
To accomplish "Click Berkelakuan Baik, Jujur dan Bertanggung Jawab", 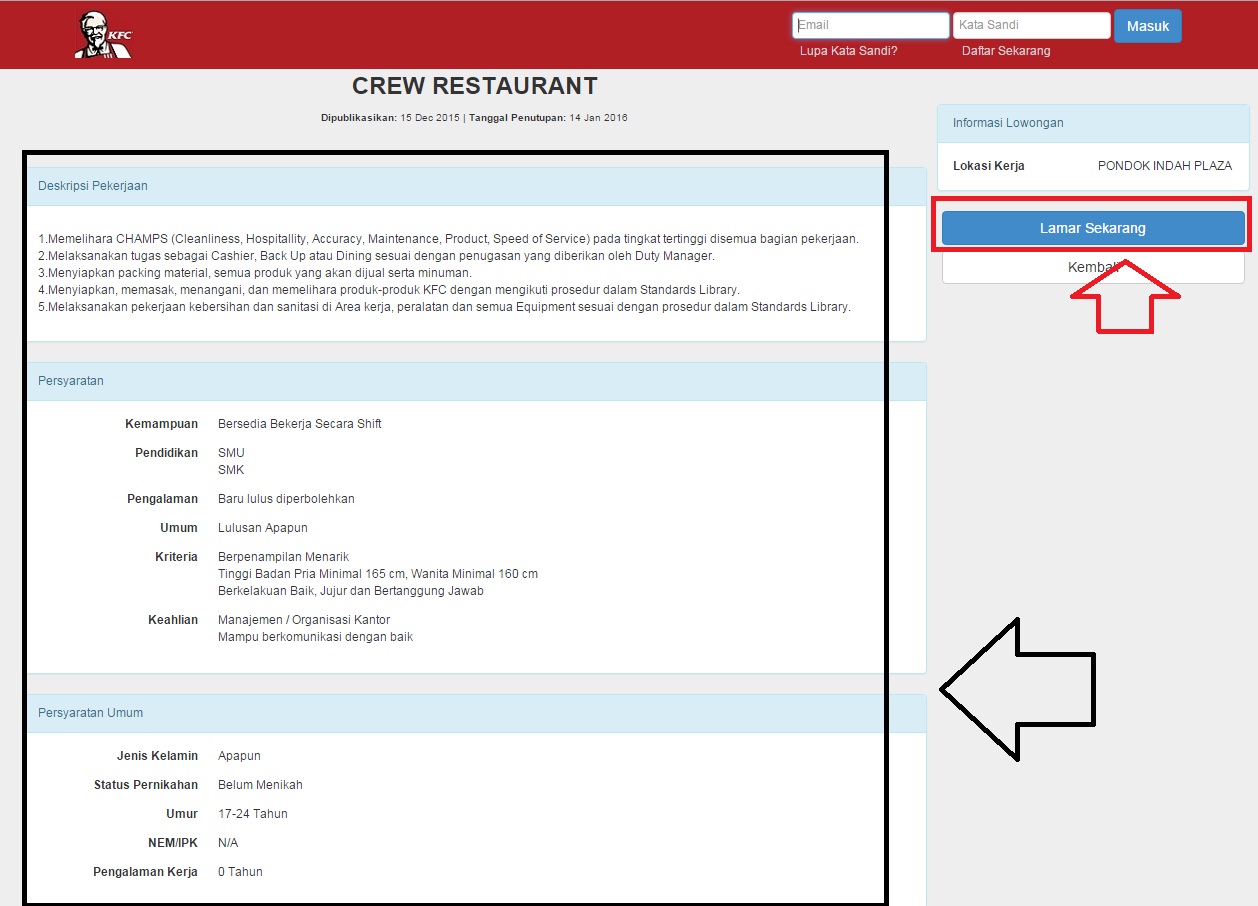I will pyautogui.click(x=351, y=591).
